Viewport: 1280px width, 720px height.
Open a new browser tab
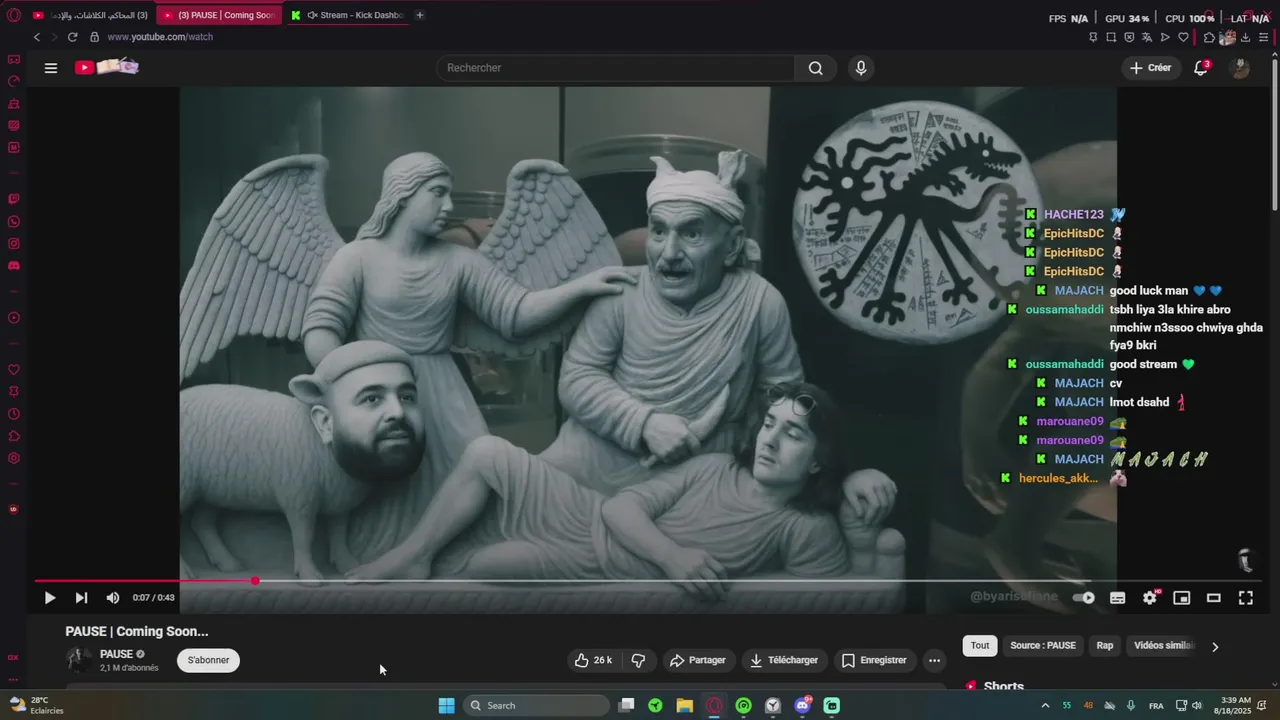pos(420,15)
